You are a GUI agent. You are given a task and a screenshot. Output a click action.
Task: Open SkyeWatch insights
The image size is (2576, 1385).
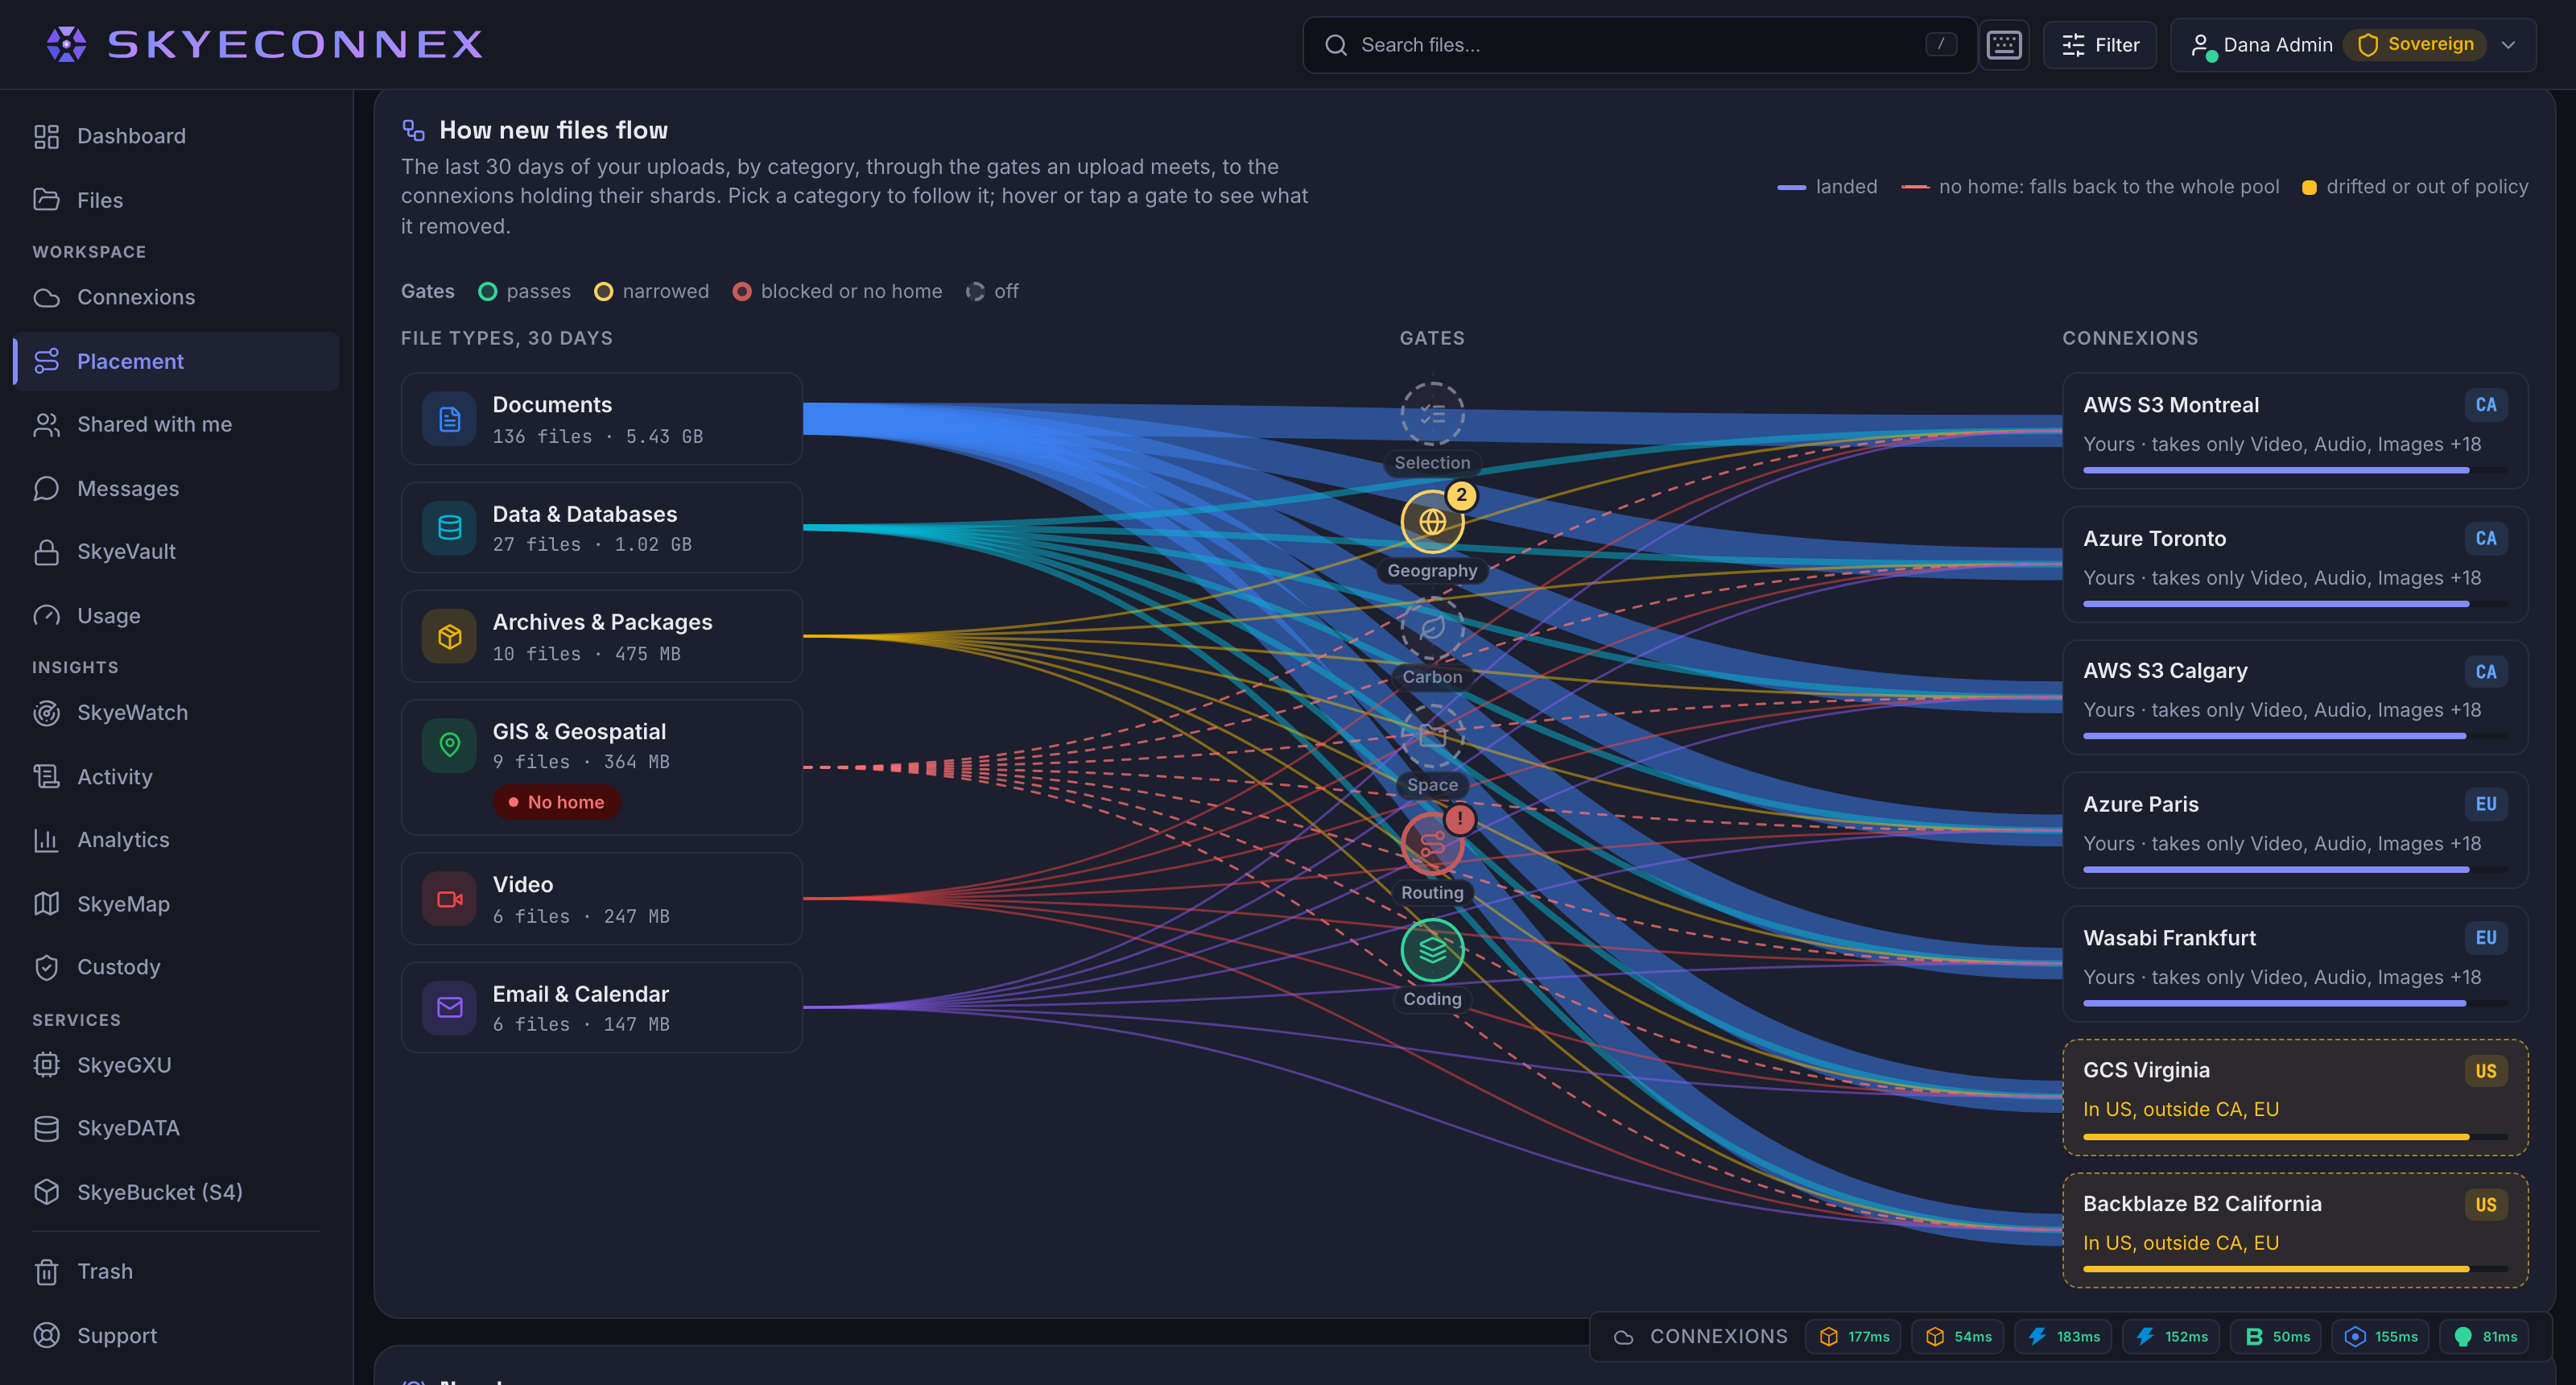(x=176, y=713)
